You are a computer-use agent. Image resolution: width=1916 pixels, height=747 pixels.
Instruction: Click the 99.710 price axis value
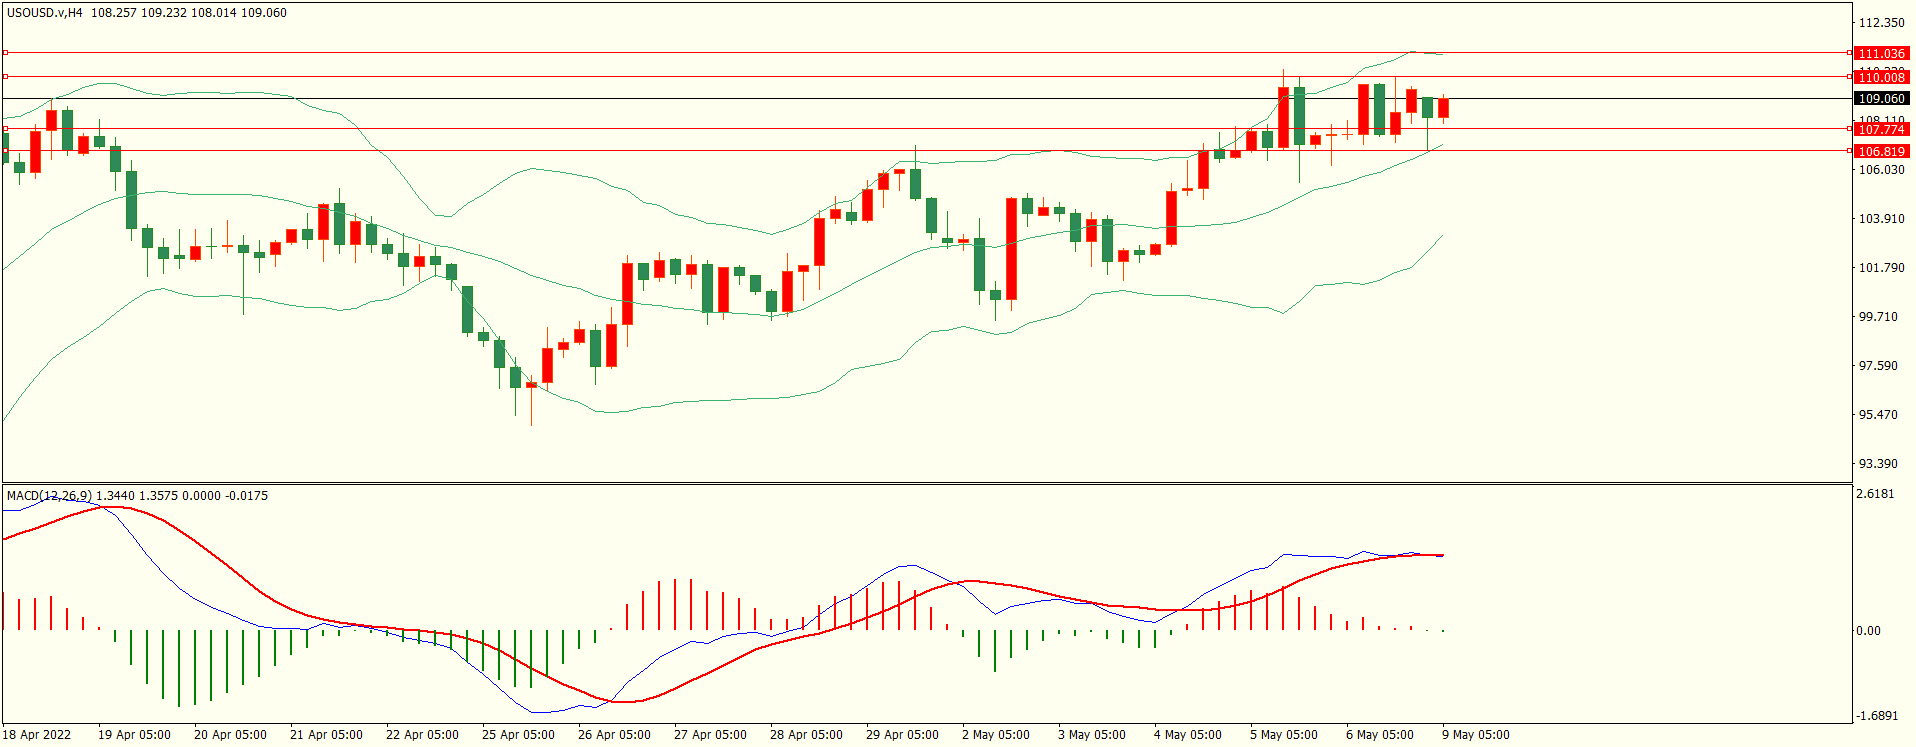pyautogui.click(x=1878, y=317)
